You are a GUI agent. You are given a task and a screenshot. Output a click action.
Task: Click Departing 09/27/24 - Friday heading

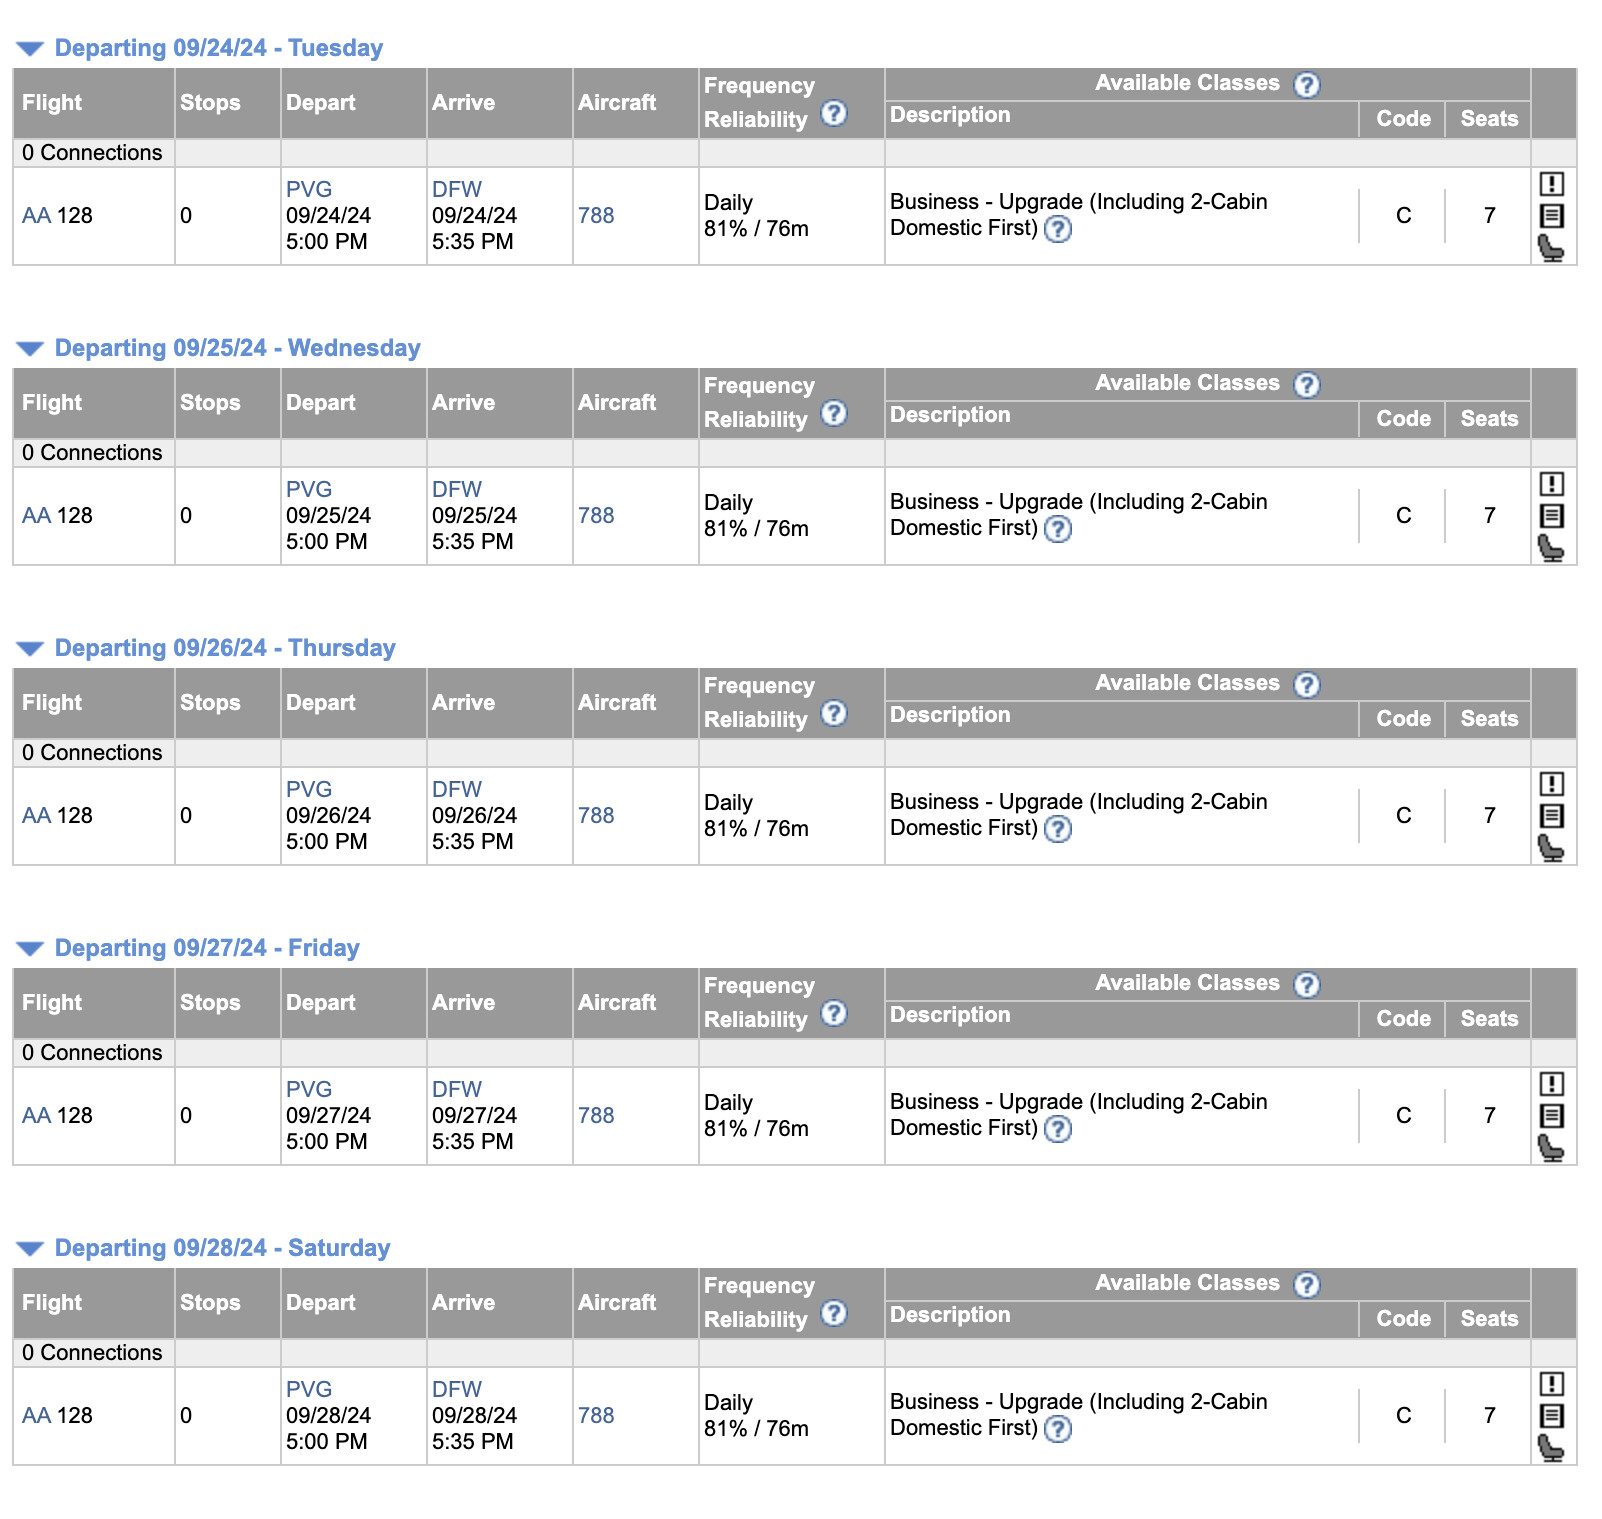pyautogui.click(x=206, y=948)
